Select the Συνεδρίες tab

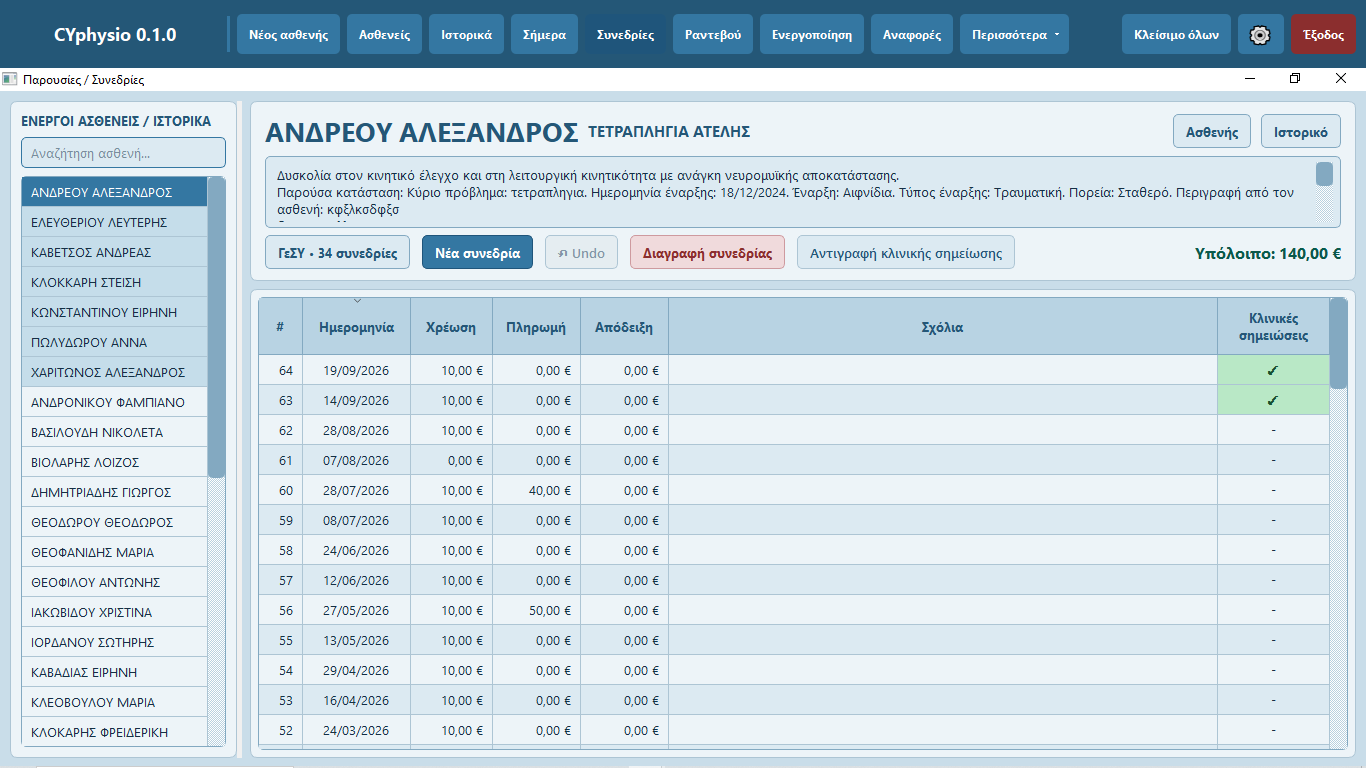[x=626, y=34]
